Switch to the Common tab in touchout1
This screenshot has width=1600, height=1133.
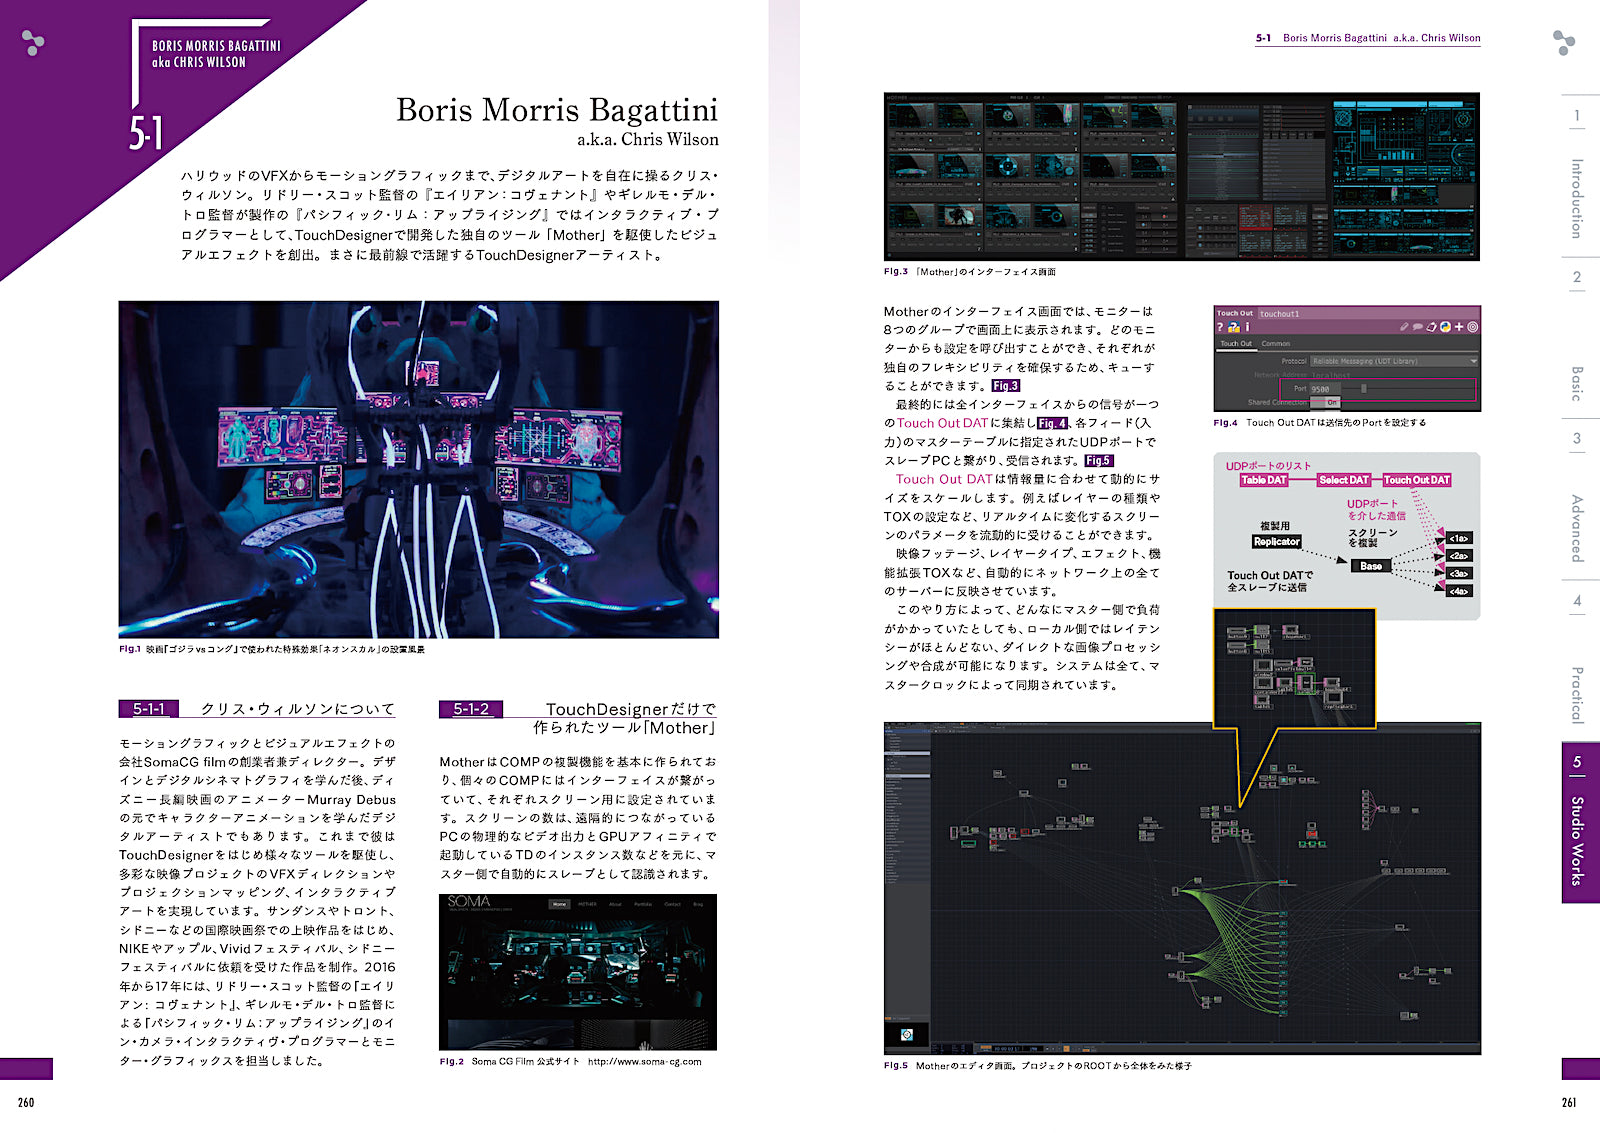coord(1276,344)
